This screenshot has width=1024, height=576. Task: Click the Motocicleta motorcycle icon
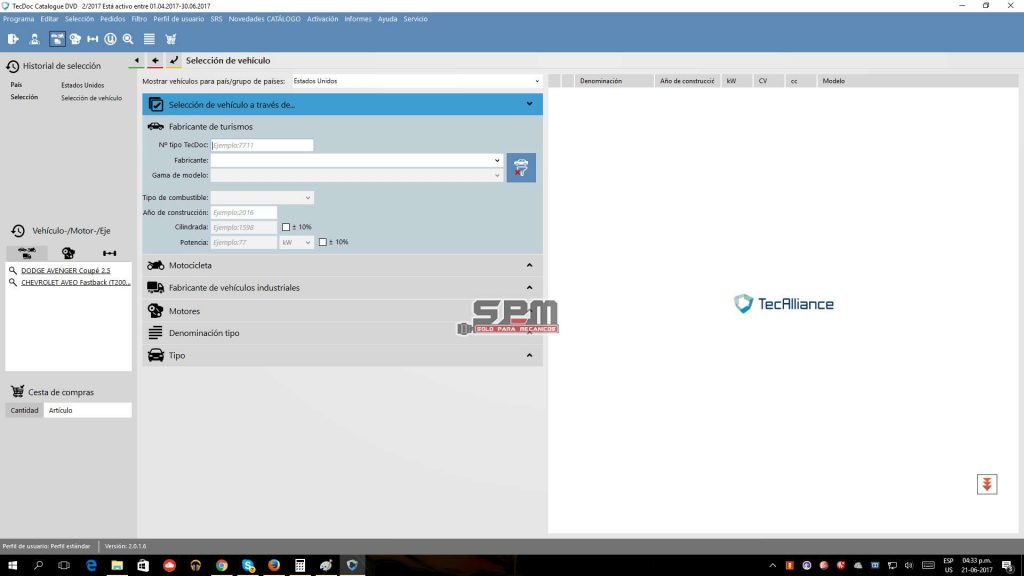[155, 265]
